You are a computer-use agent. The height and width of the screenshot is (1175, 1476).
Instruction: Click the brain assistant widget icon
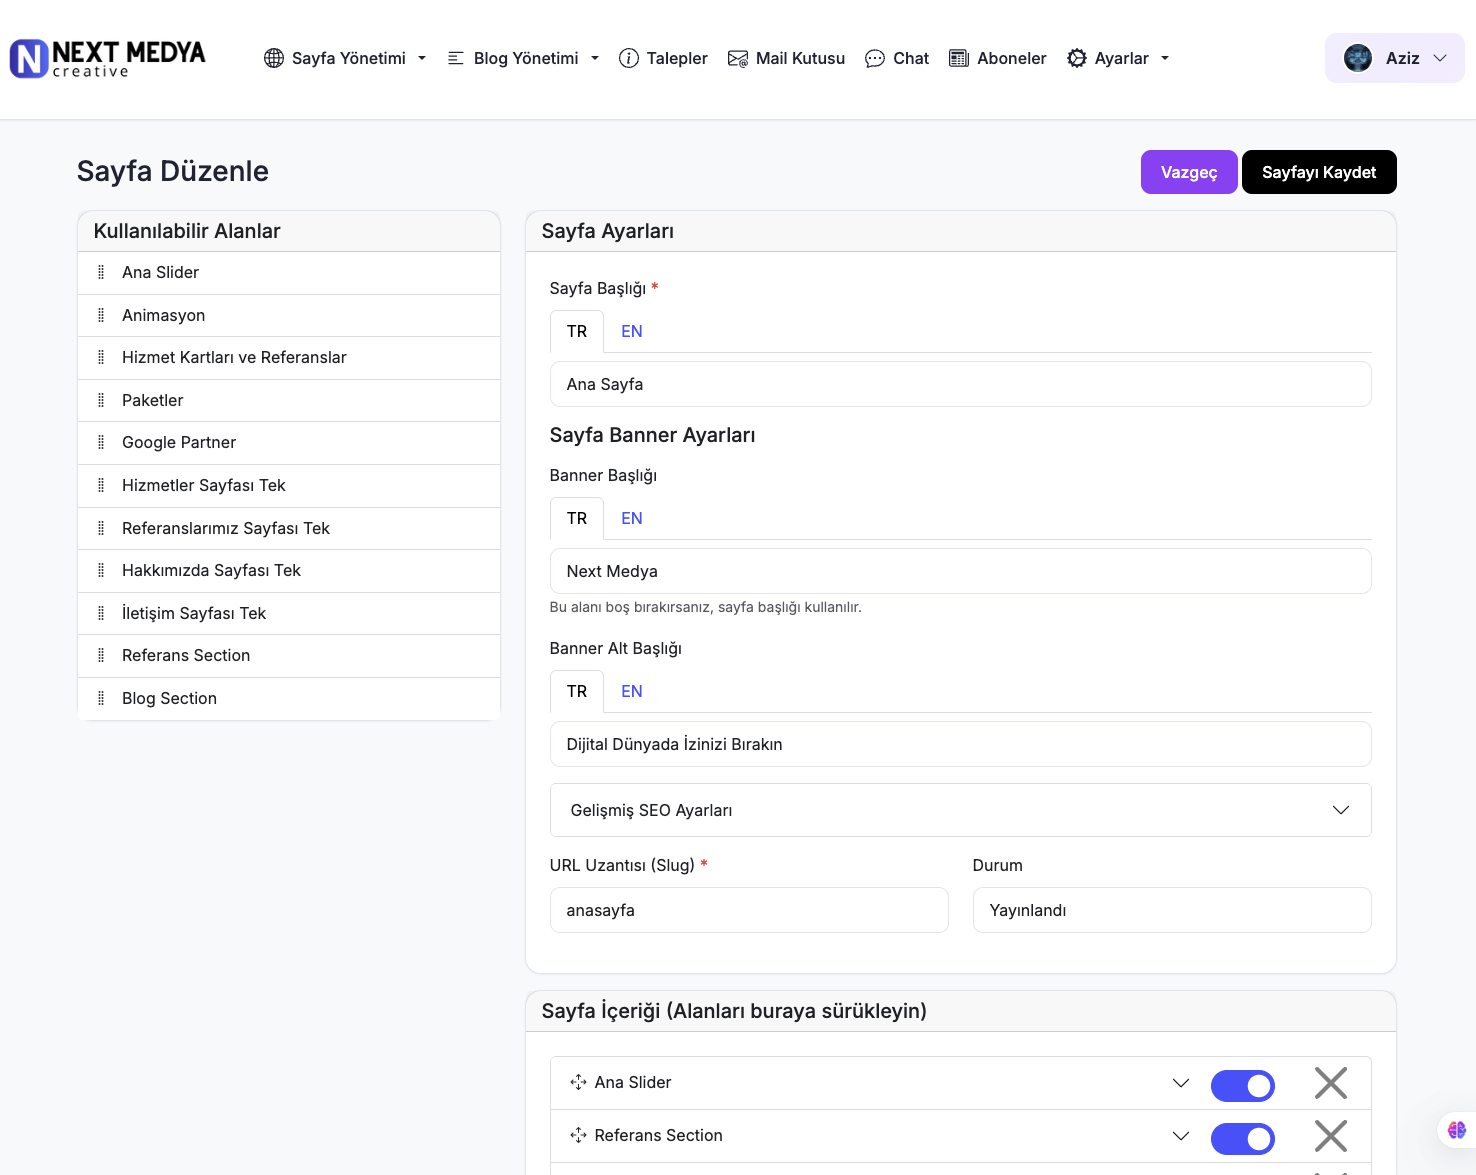tap(1456, 1130)
